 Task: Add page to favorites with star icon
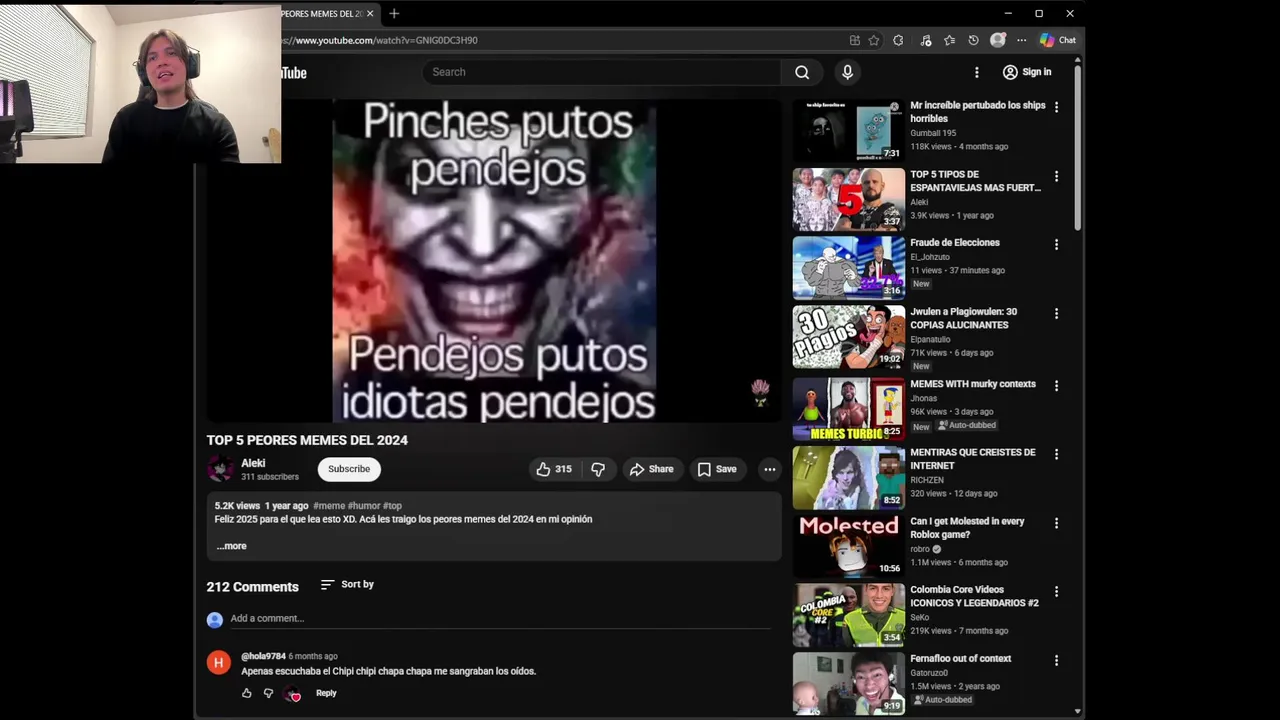(874, 40)
